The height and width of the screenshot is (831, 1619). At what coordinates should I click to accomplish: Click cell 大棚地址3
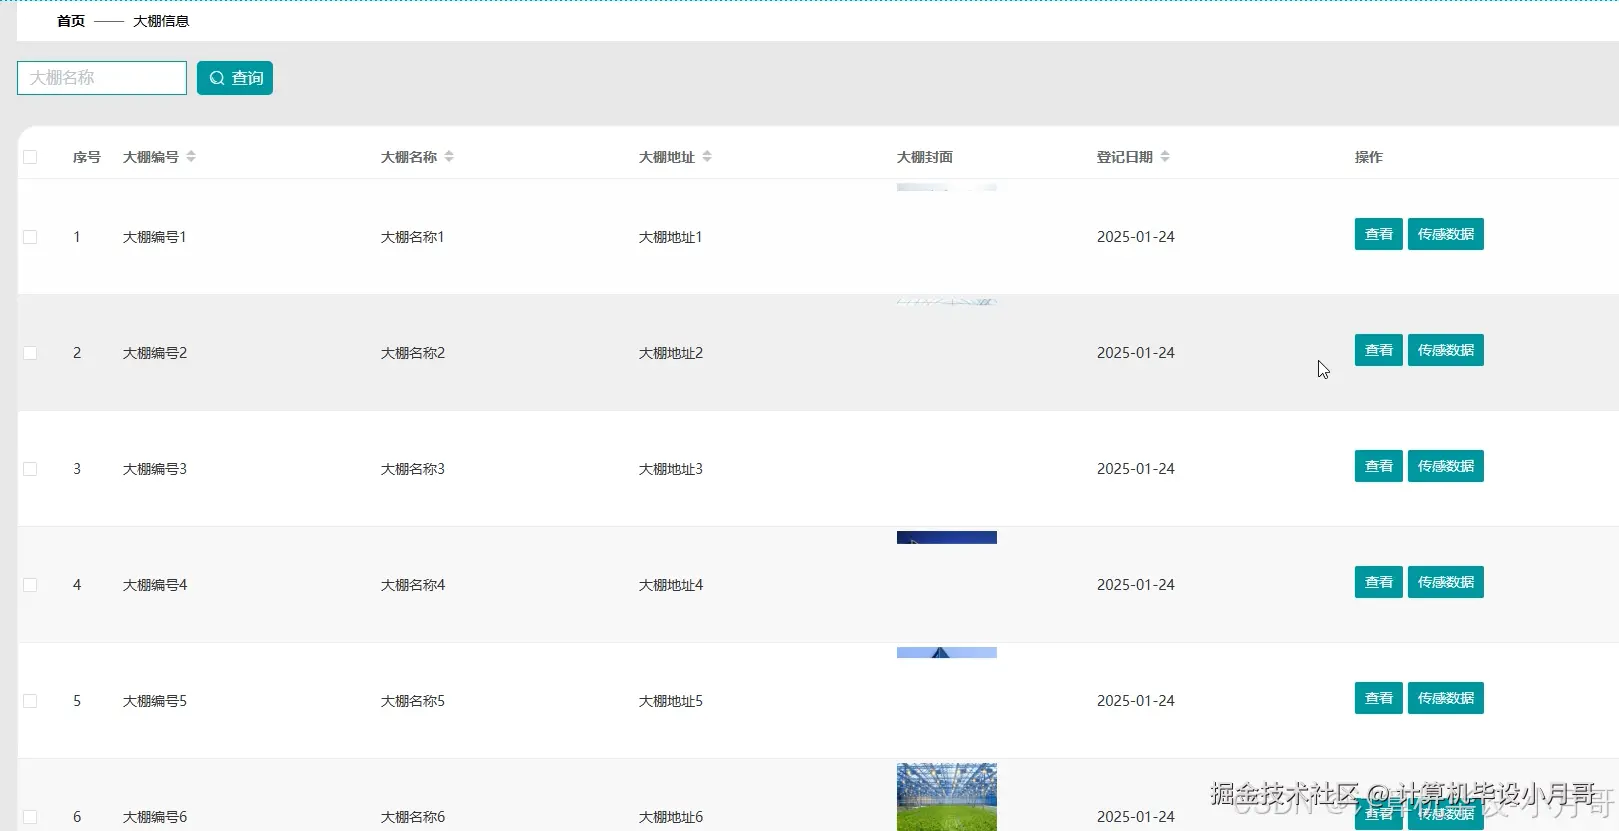click(x=671, y=469)
